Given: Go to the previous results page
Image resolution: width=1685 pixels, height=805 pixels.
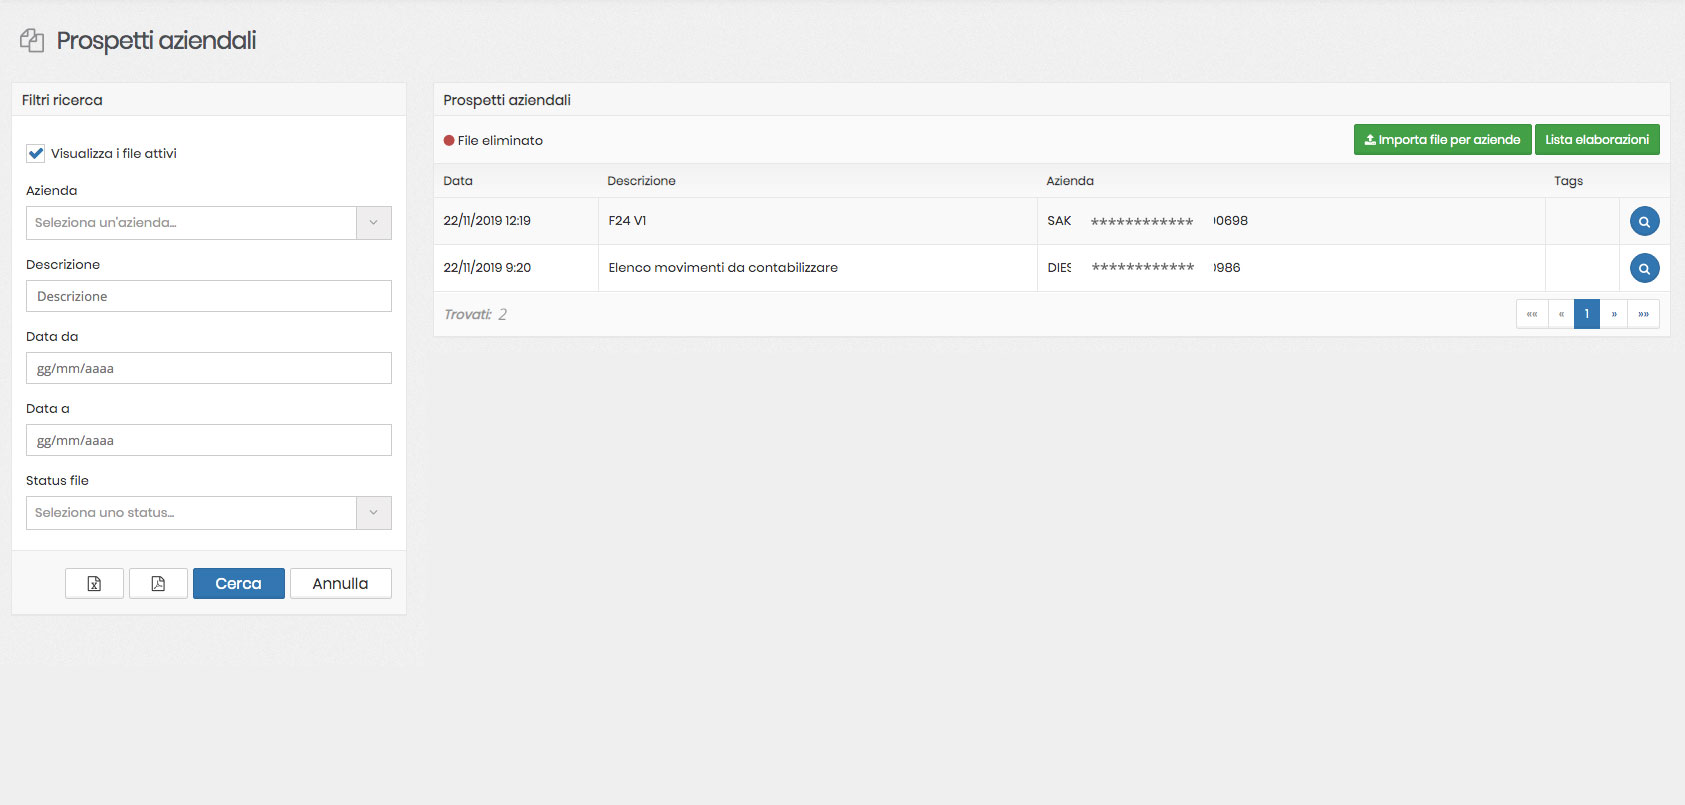Looking at the screenshot, I should [x=1561, y=314].
